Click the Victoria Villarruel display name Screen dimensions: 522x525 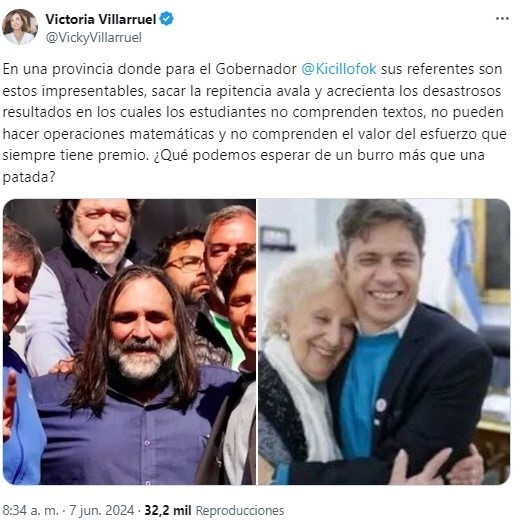coord(101,19)
